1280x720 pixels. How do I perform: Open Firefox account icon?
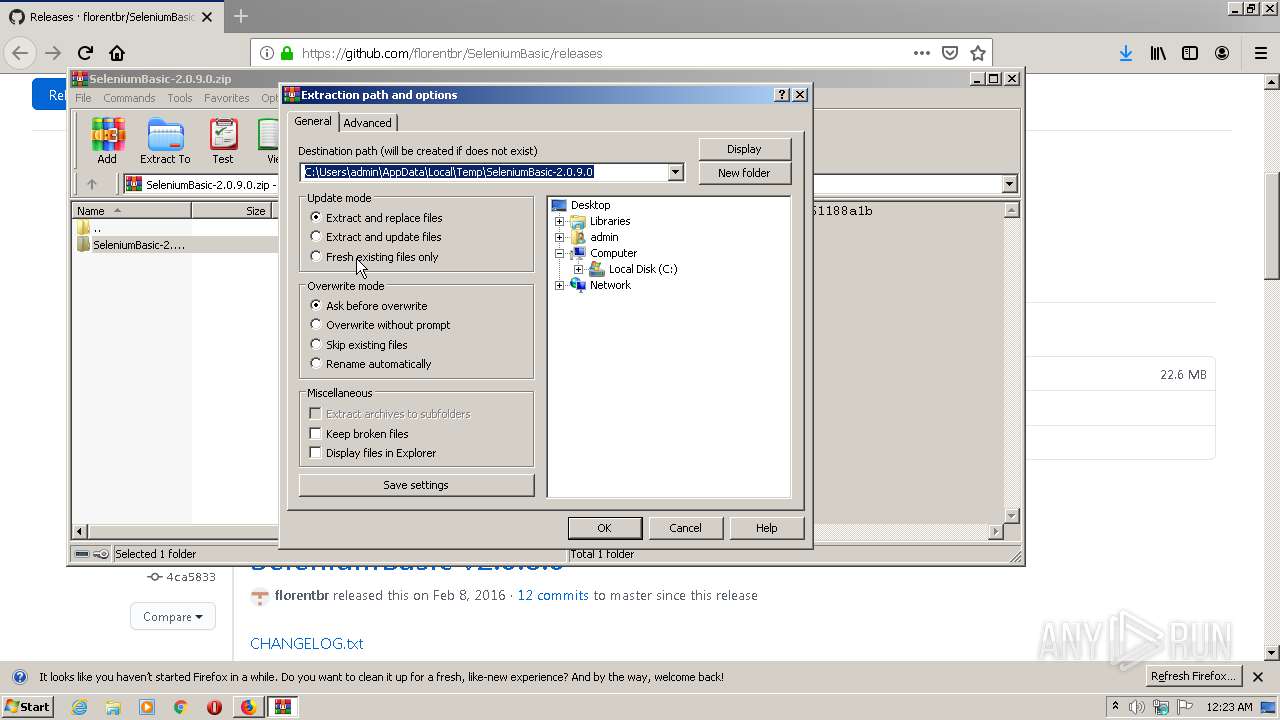tap(1222, 53)
